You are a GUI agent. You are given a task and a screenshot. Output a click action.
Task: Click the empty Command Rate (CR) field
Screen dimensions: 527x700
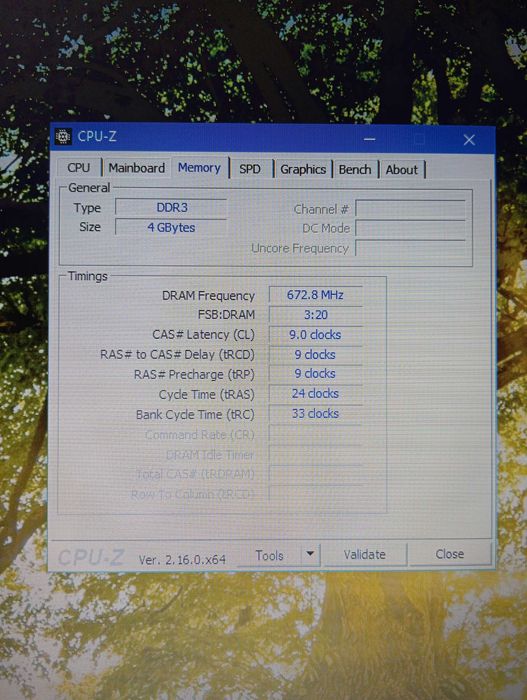(315, 434)
